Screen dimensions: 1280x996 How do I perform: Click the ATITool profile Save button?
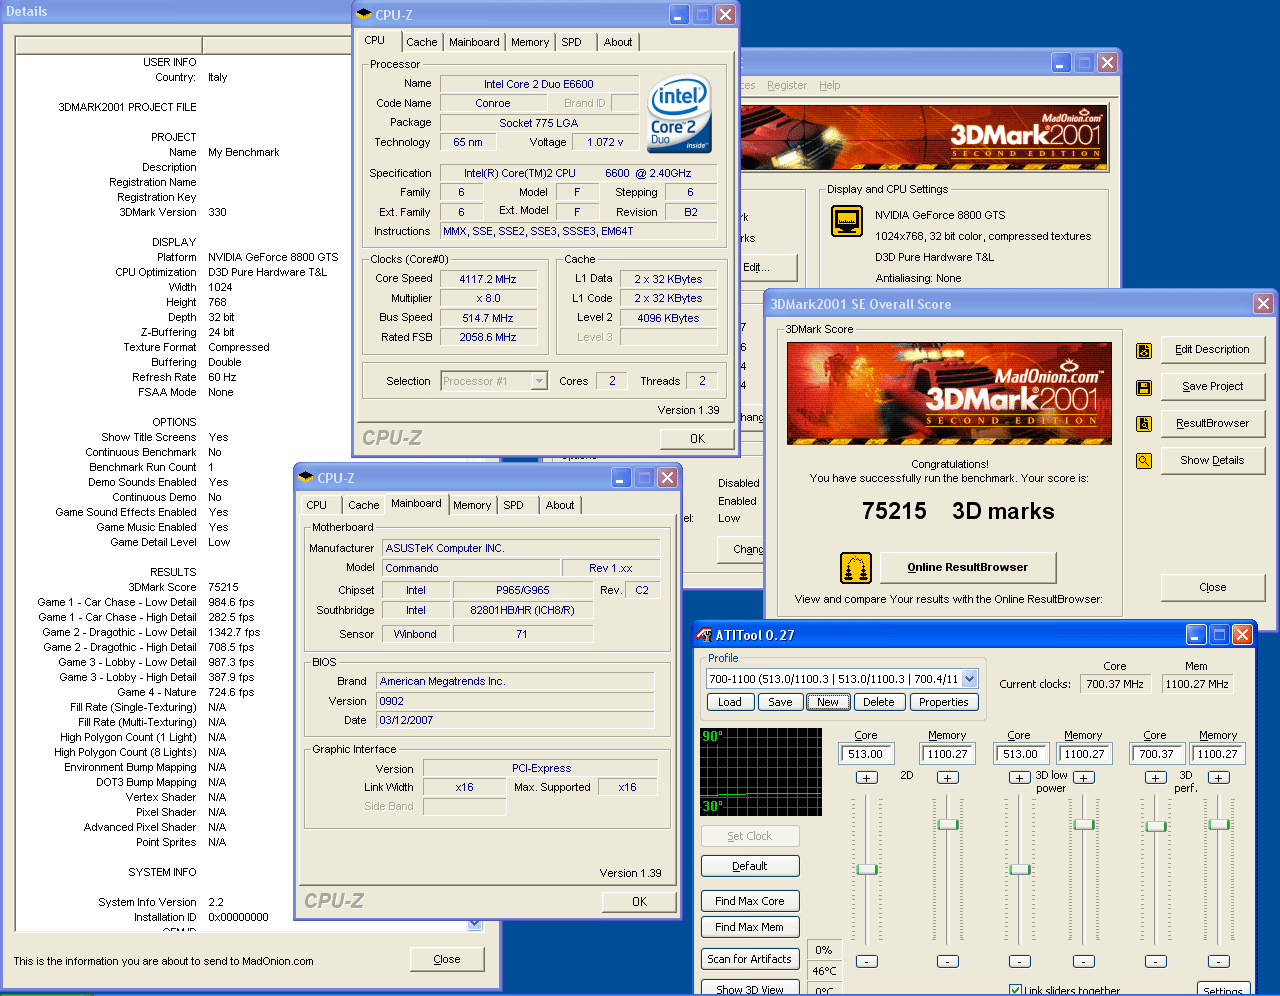[780, 703]
